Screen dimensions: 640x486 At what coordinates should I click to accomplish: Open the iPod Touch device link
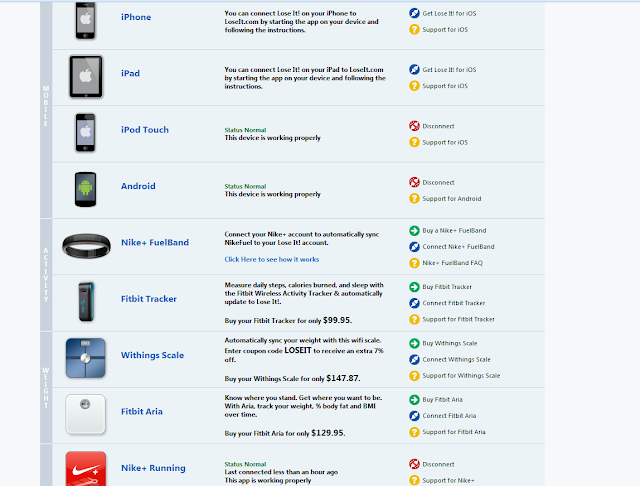(x=144, y=130)
